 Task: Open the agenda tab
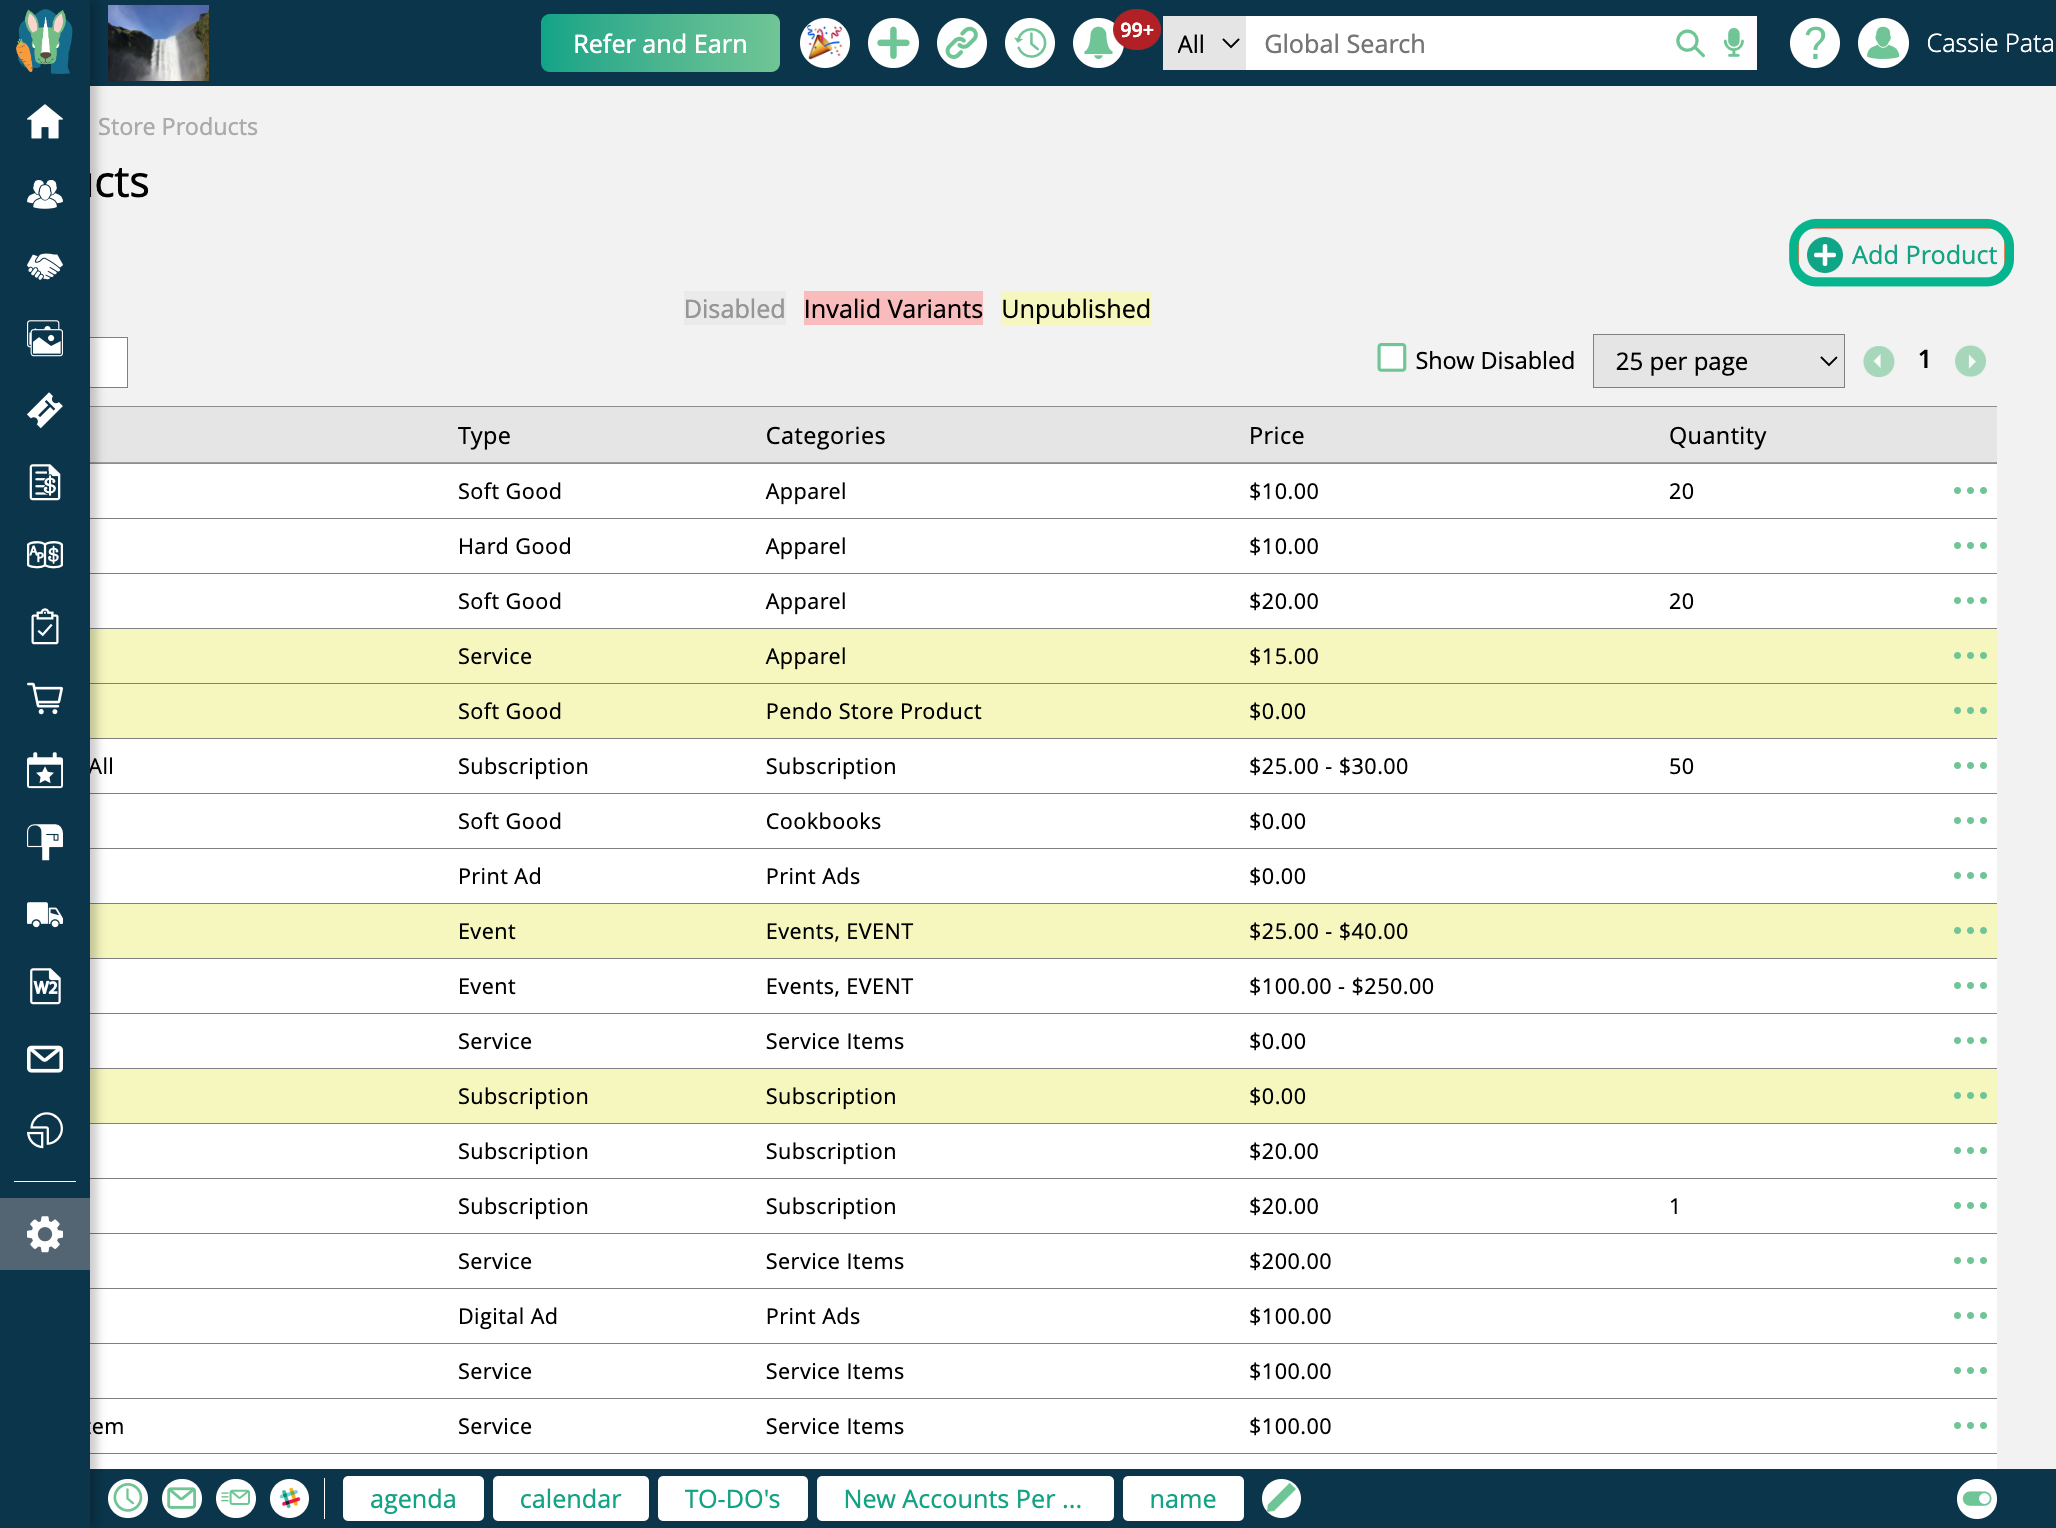pos(412,1498)
